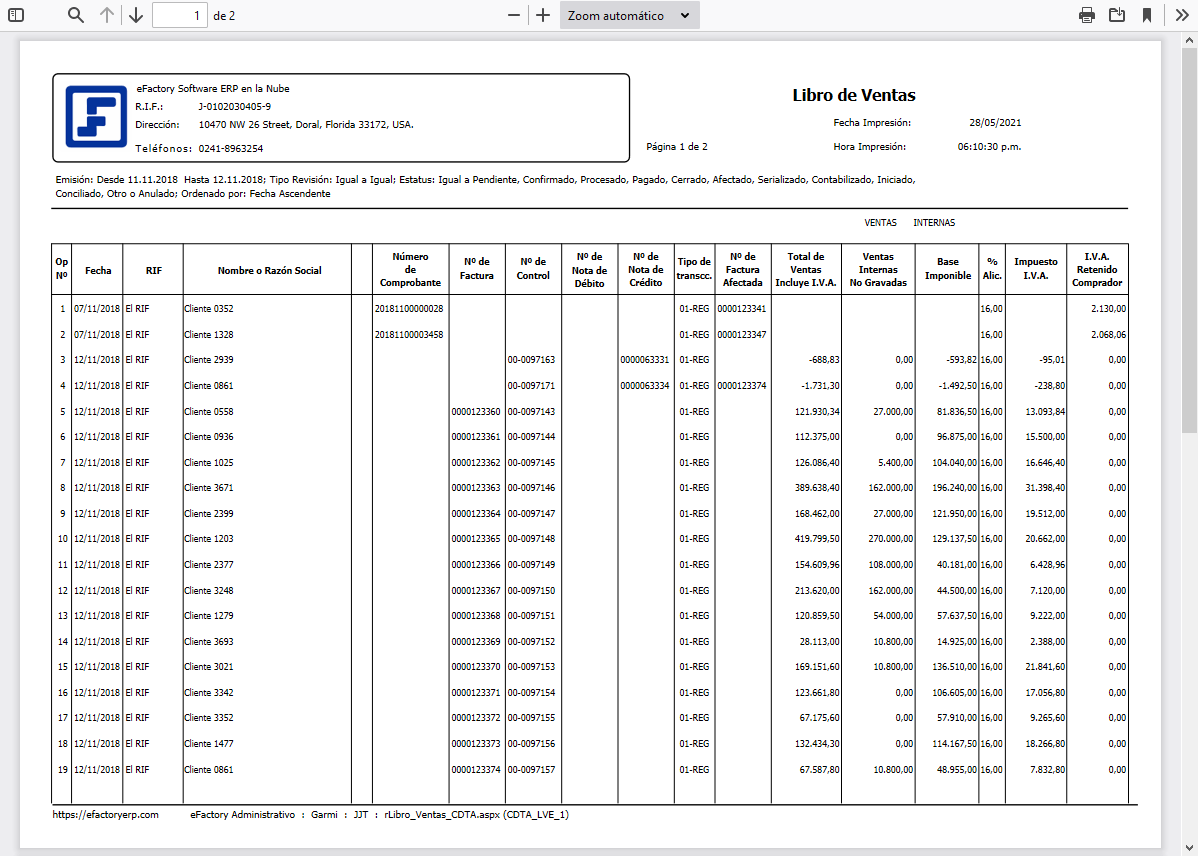Bookmark the current view
This screenshot has width=1198, height=856.
[1148, 15]
